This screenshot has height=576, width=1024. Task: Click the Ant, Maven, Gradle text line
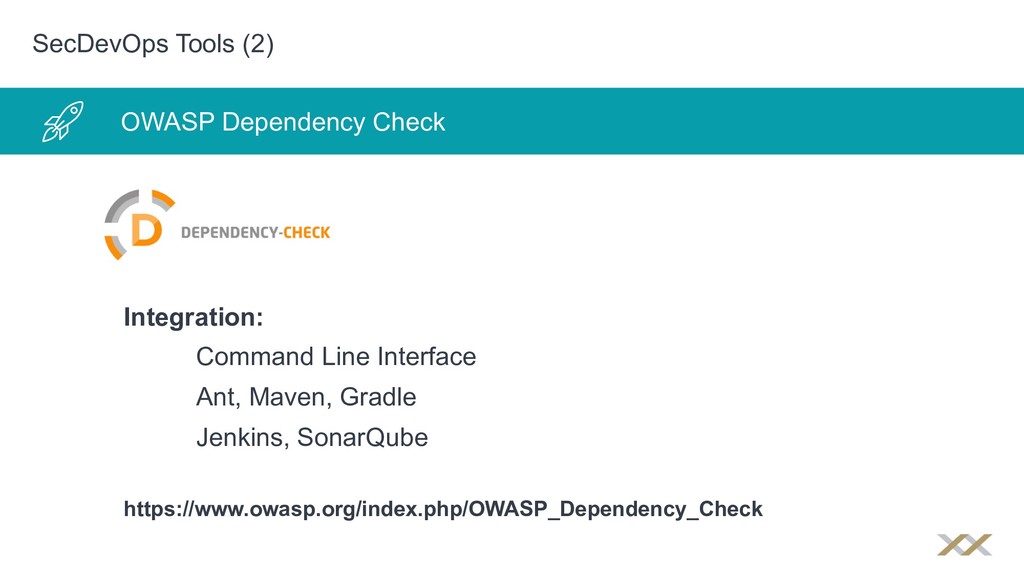306,397
